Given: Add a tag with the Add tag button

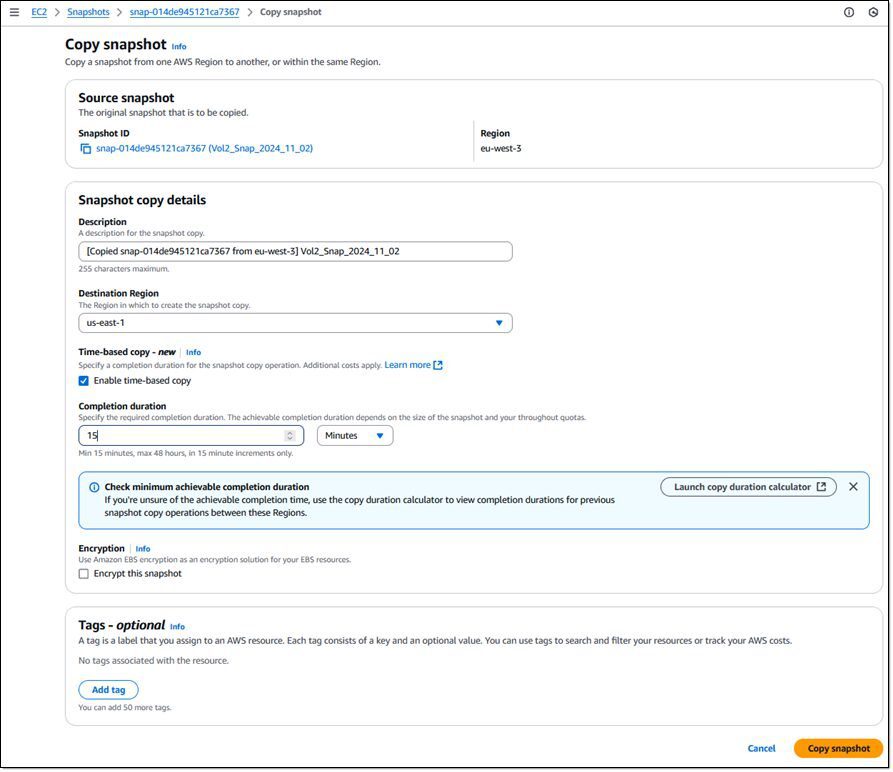Looking at the screenshot, I should (x=108, y=689).
